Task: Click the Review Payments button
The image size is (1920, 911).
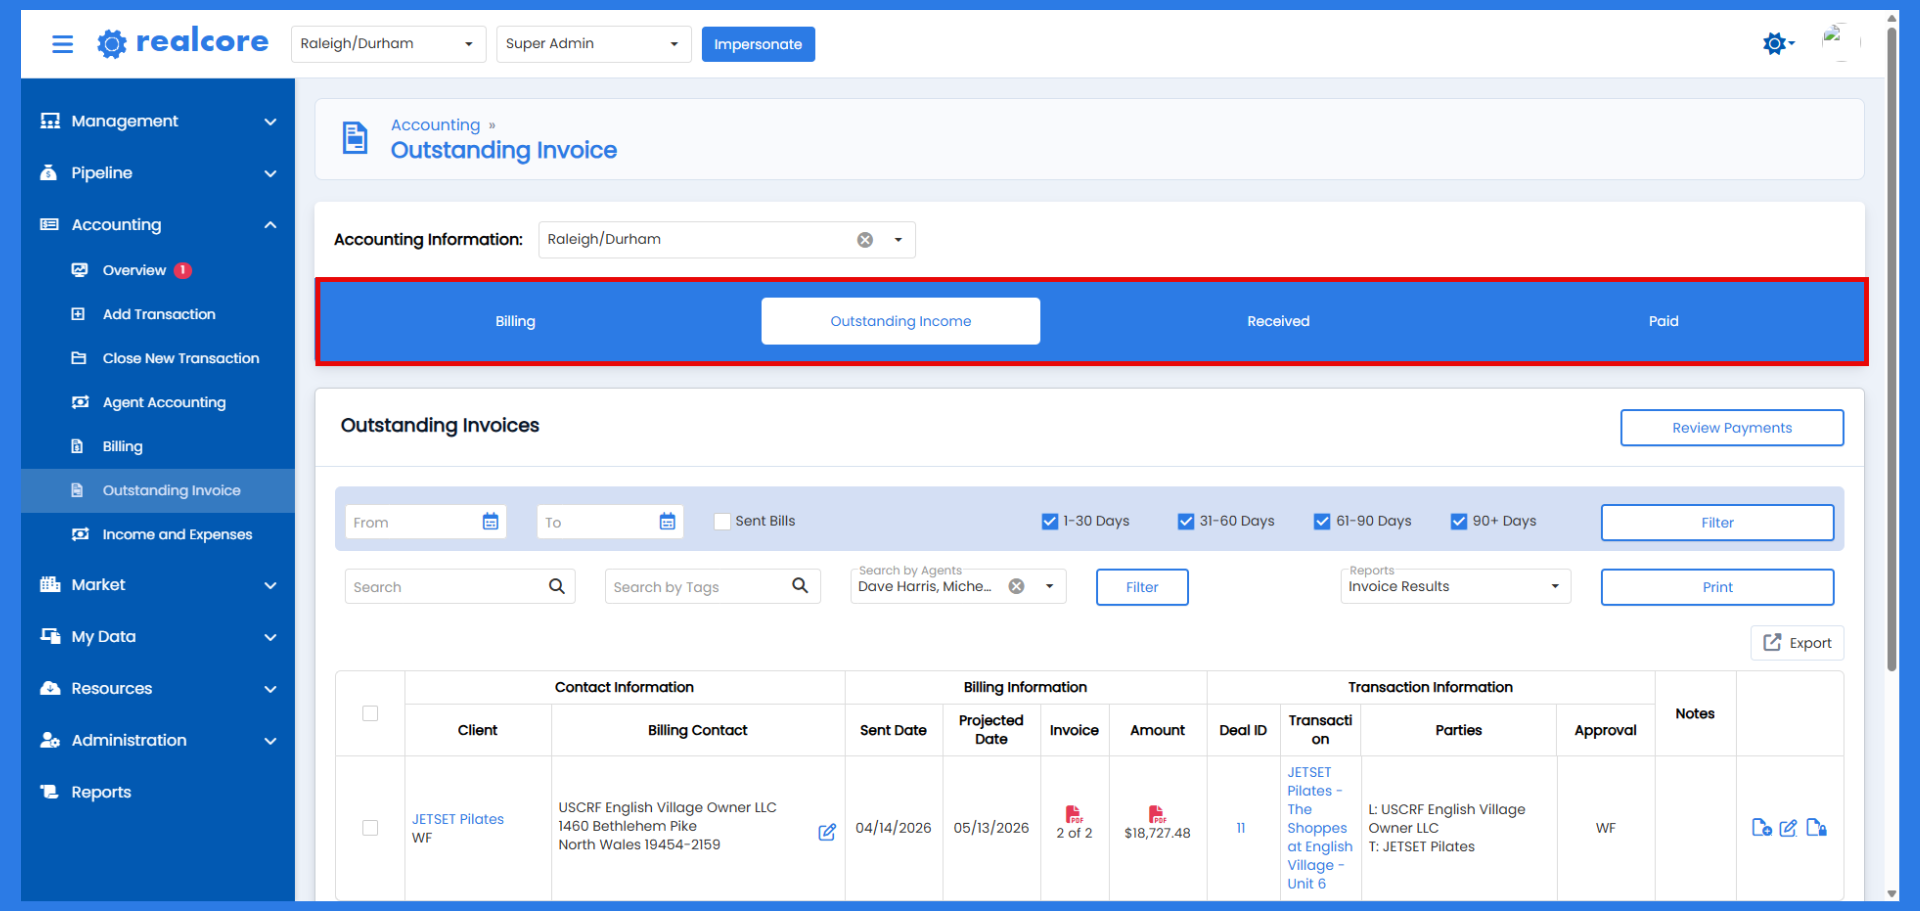Action: point(1731,428)
